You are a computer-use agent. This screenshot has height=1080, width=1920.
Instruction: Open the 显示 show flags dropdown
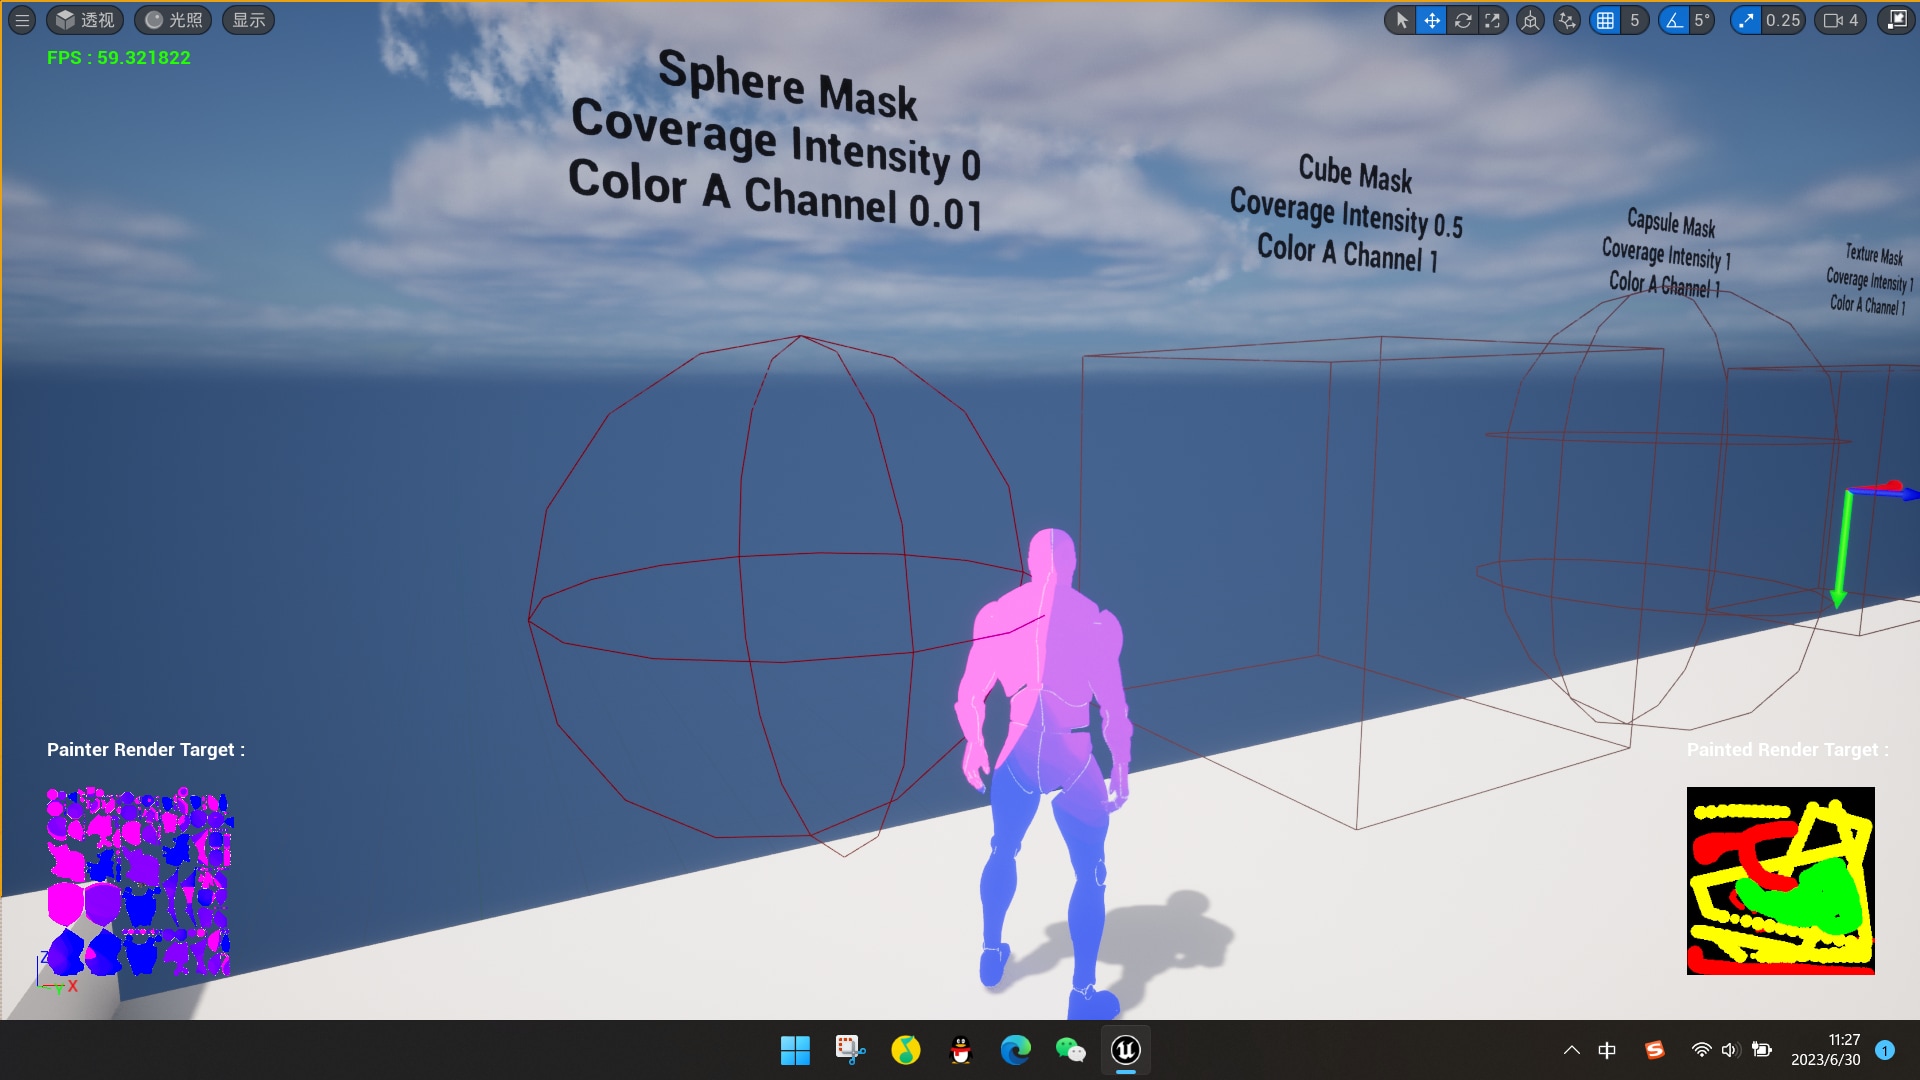click(x=248, y=20)
